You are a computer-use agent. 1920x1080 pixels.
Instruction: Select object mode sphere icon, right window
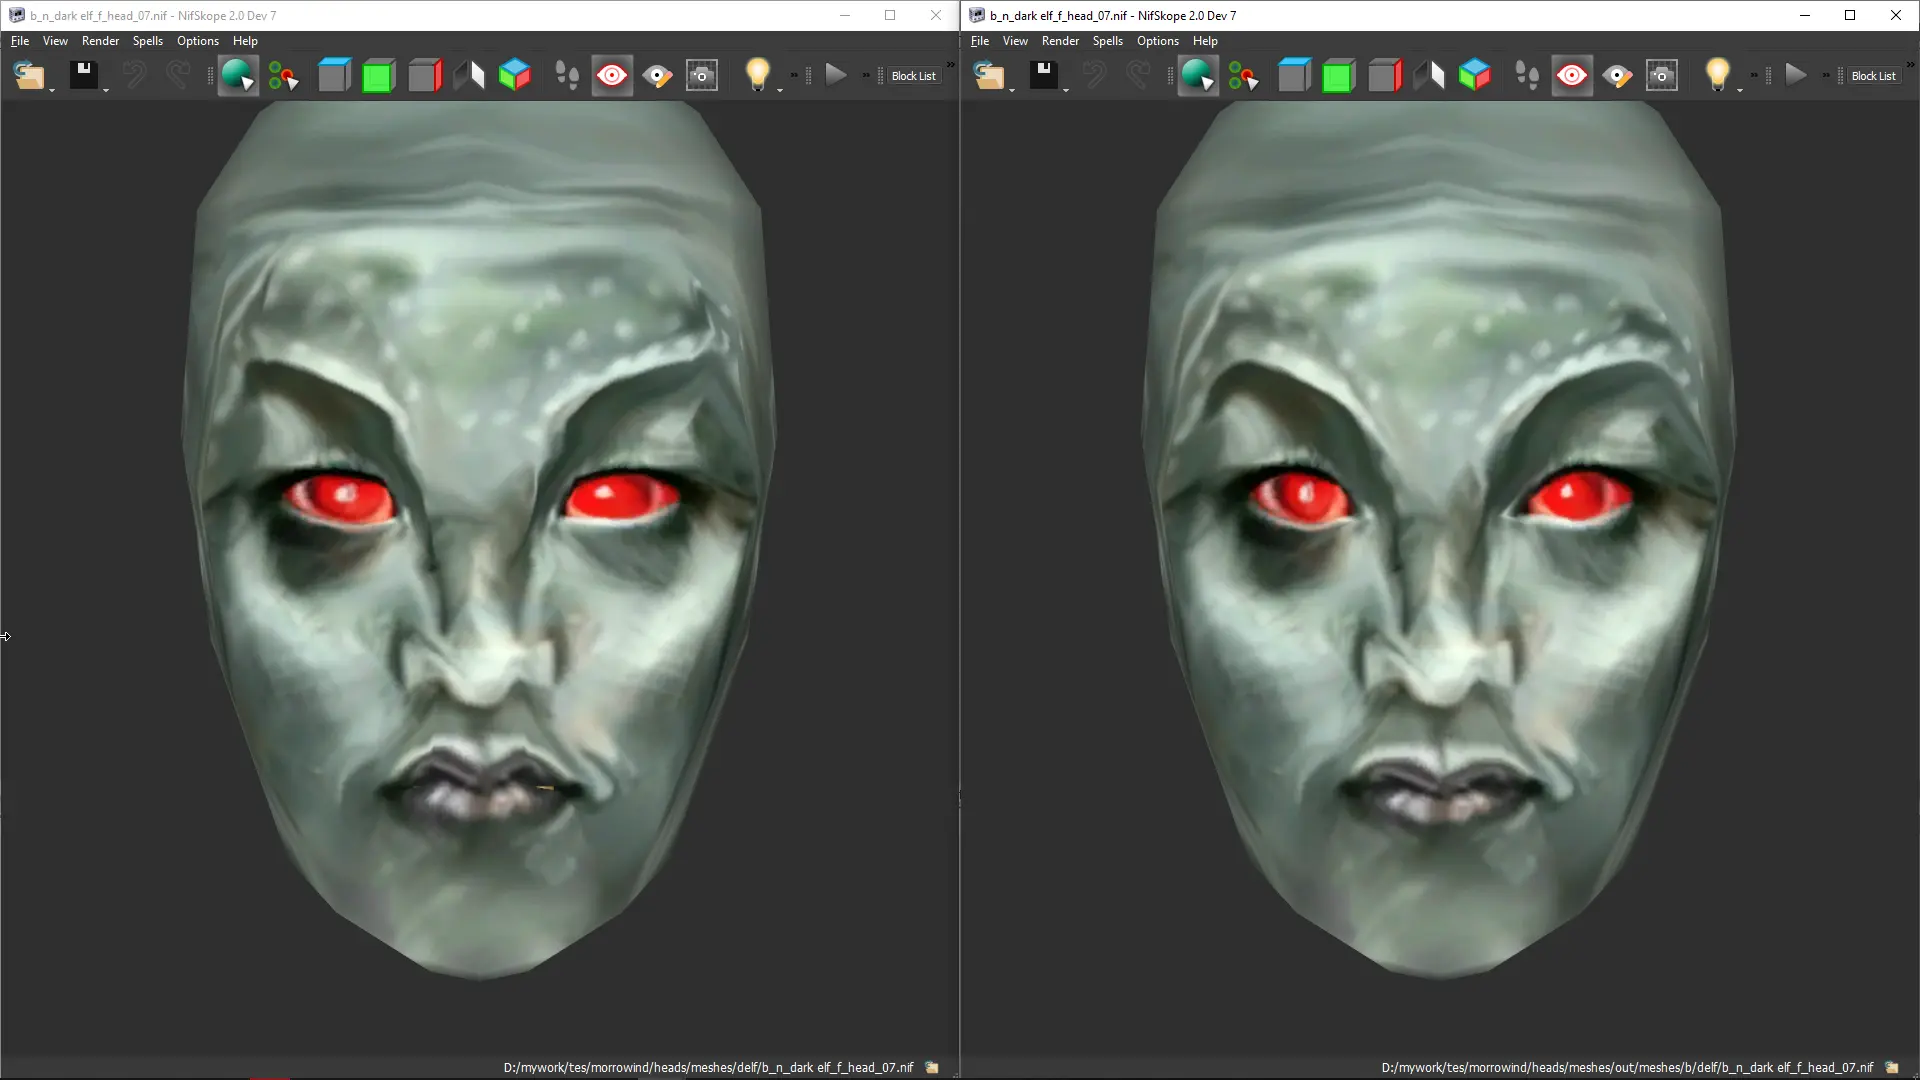tap(1198, 76)
